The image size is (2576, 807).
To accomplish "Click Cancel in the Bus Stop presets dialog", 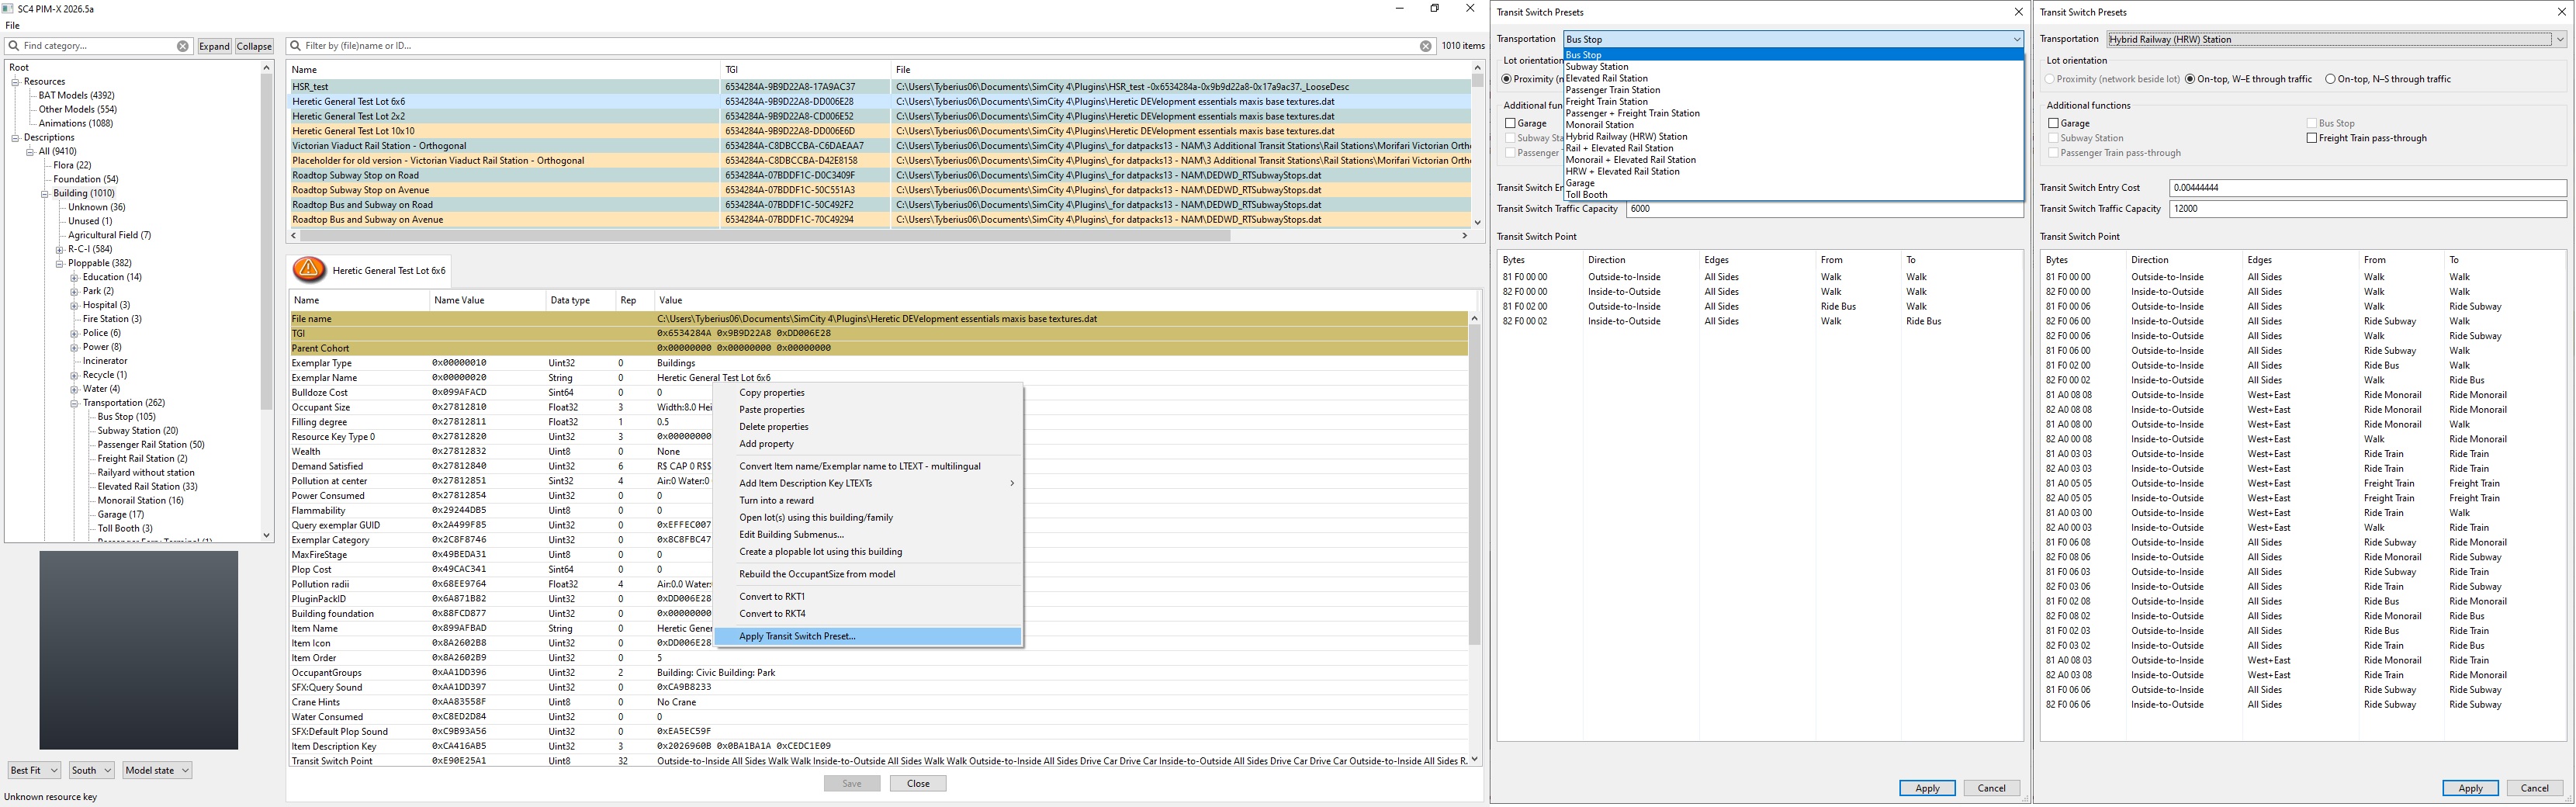I will (x=1991, y=788).
